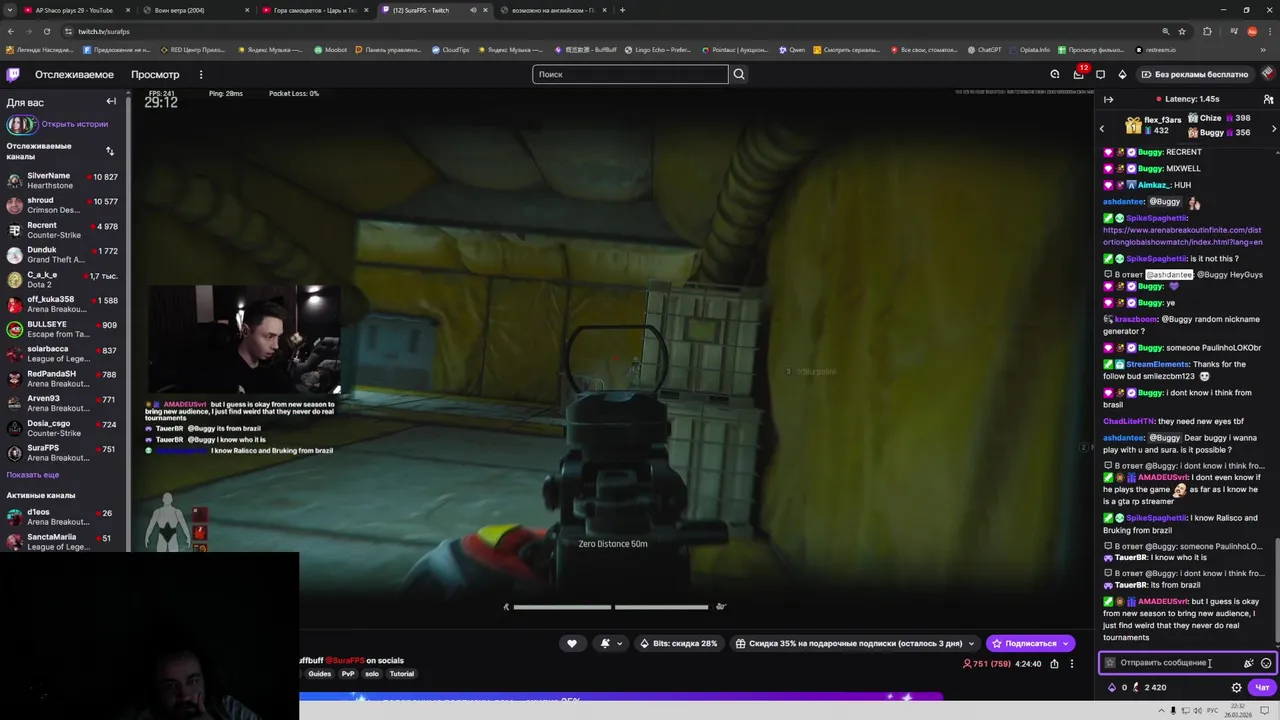
Task: Open solarbacca channel in sidebar
Action: pyautogui.click(x=64, y=354)
